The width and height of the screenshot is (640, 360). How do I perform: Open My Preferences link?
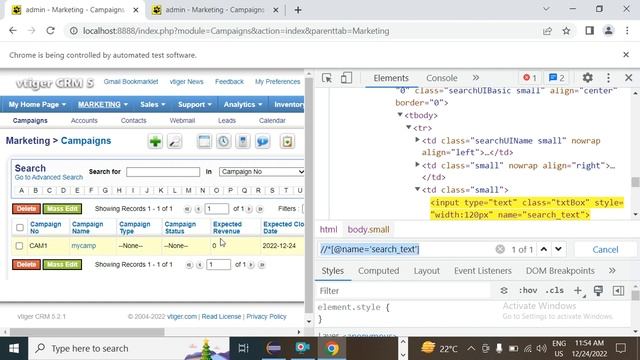[x=278, y=82]
